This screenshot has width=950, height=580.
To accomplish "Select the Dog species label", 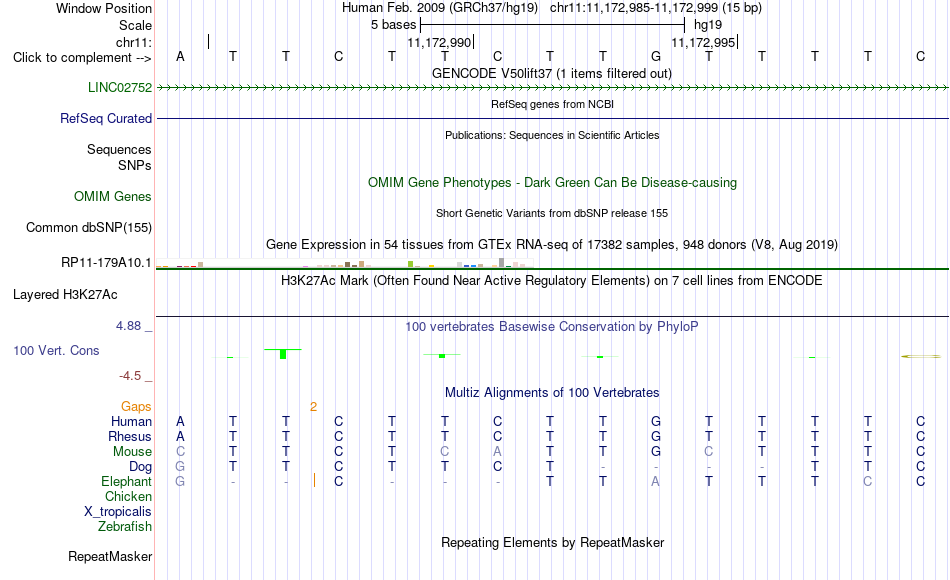I will tap(141, 467).
